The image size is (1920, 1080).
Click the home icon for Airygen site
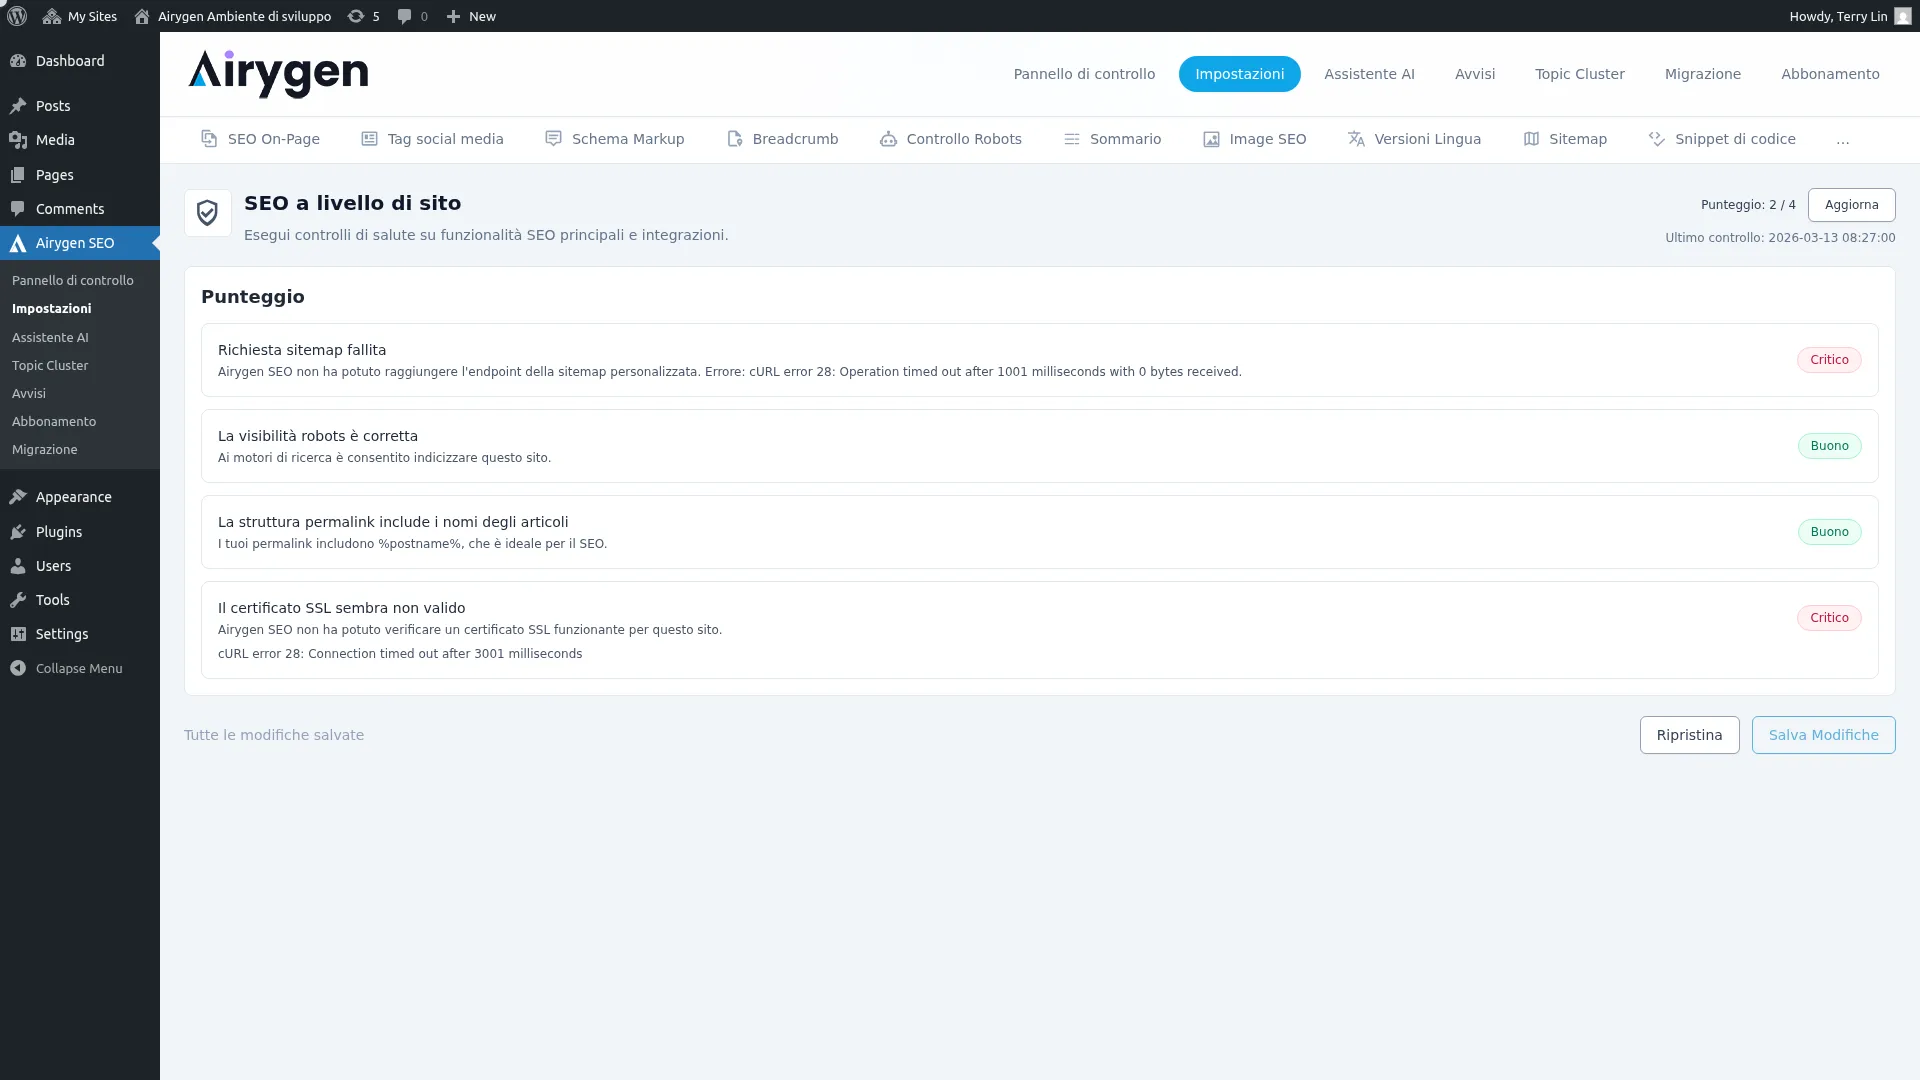pos(142,16)
